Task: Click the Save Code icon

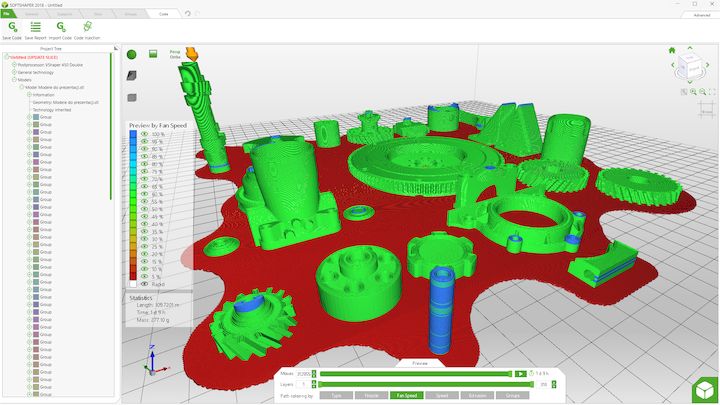Action: point(11,27)
